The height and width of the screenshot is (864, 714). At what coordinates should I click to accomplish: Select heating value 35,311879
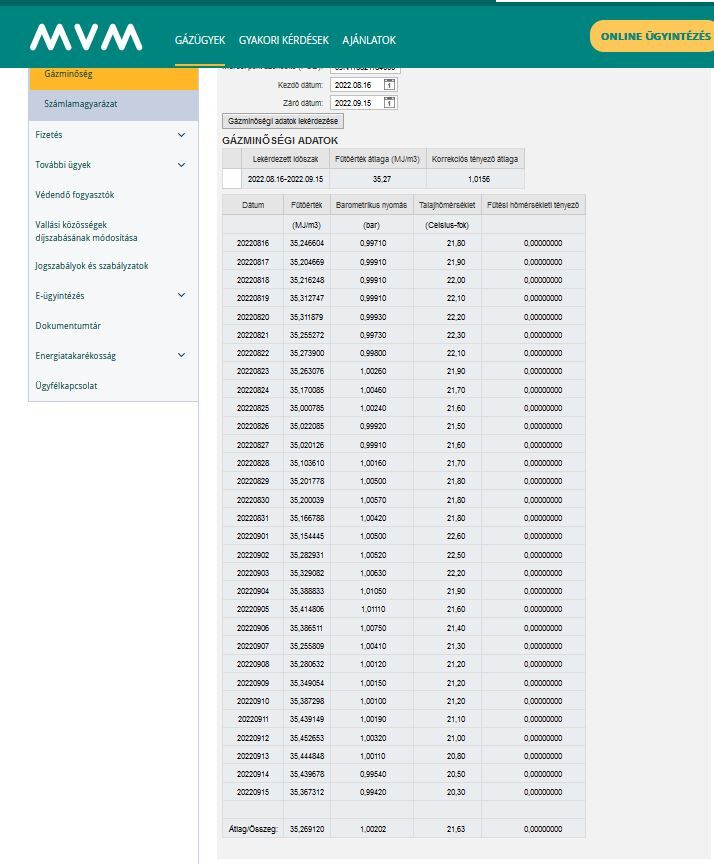click(307, 317)
